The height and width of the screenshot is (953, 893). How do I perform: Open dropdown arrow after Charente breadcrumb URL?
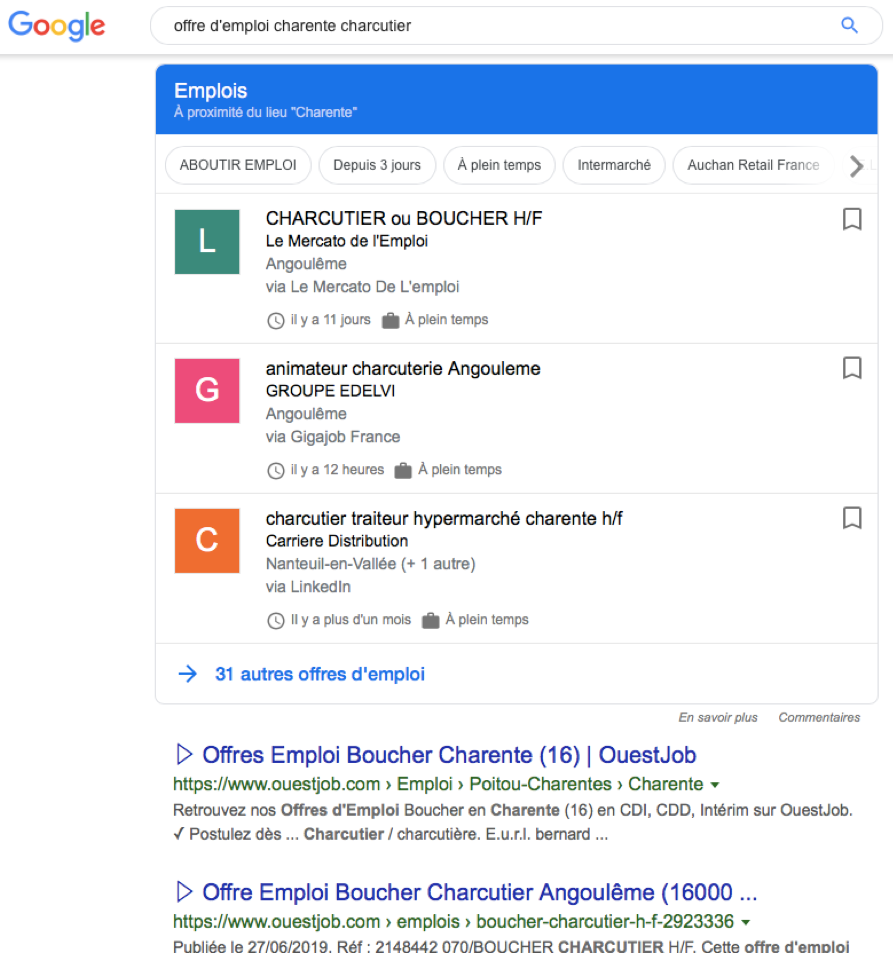(x=715, y=785)
